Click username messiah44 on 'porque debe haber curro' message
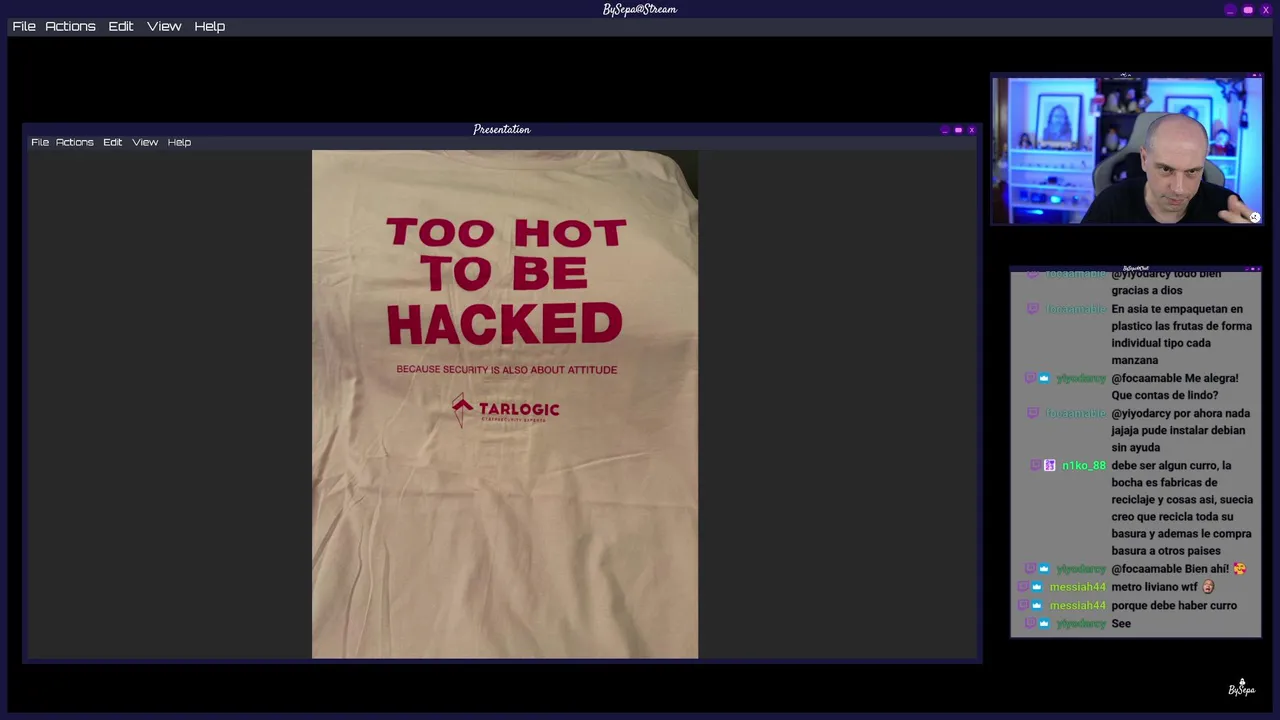1280x720 pixels. (1077, 605)
